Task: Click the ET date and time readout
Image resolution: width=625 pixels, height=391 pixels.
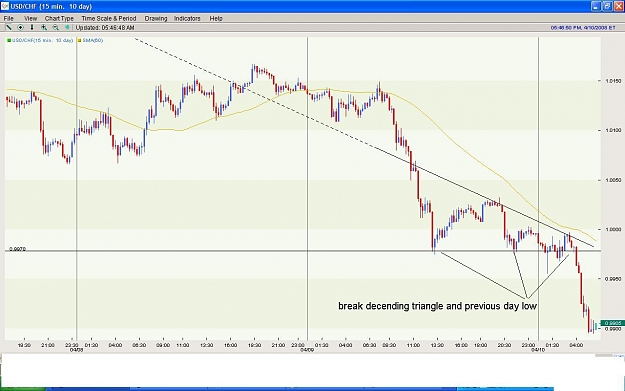Action: 583,28
